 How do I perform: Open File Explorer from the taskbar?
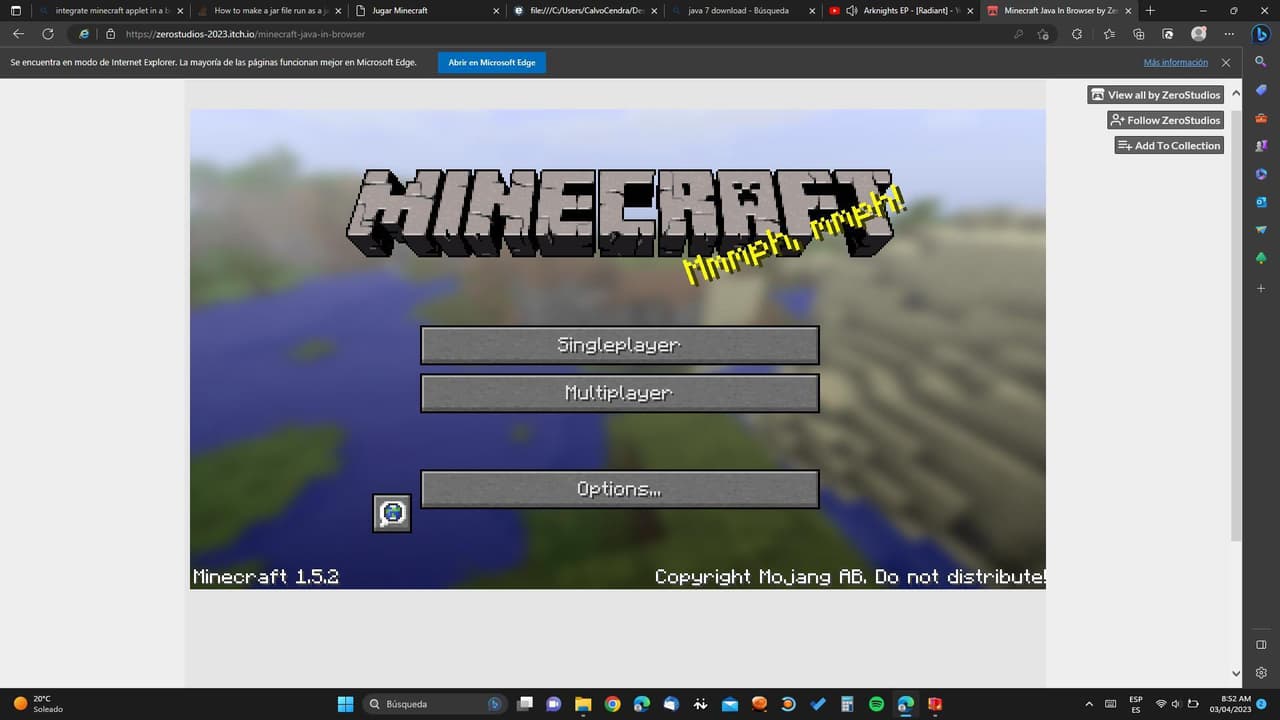point(583,704)
